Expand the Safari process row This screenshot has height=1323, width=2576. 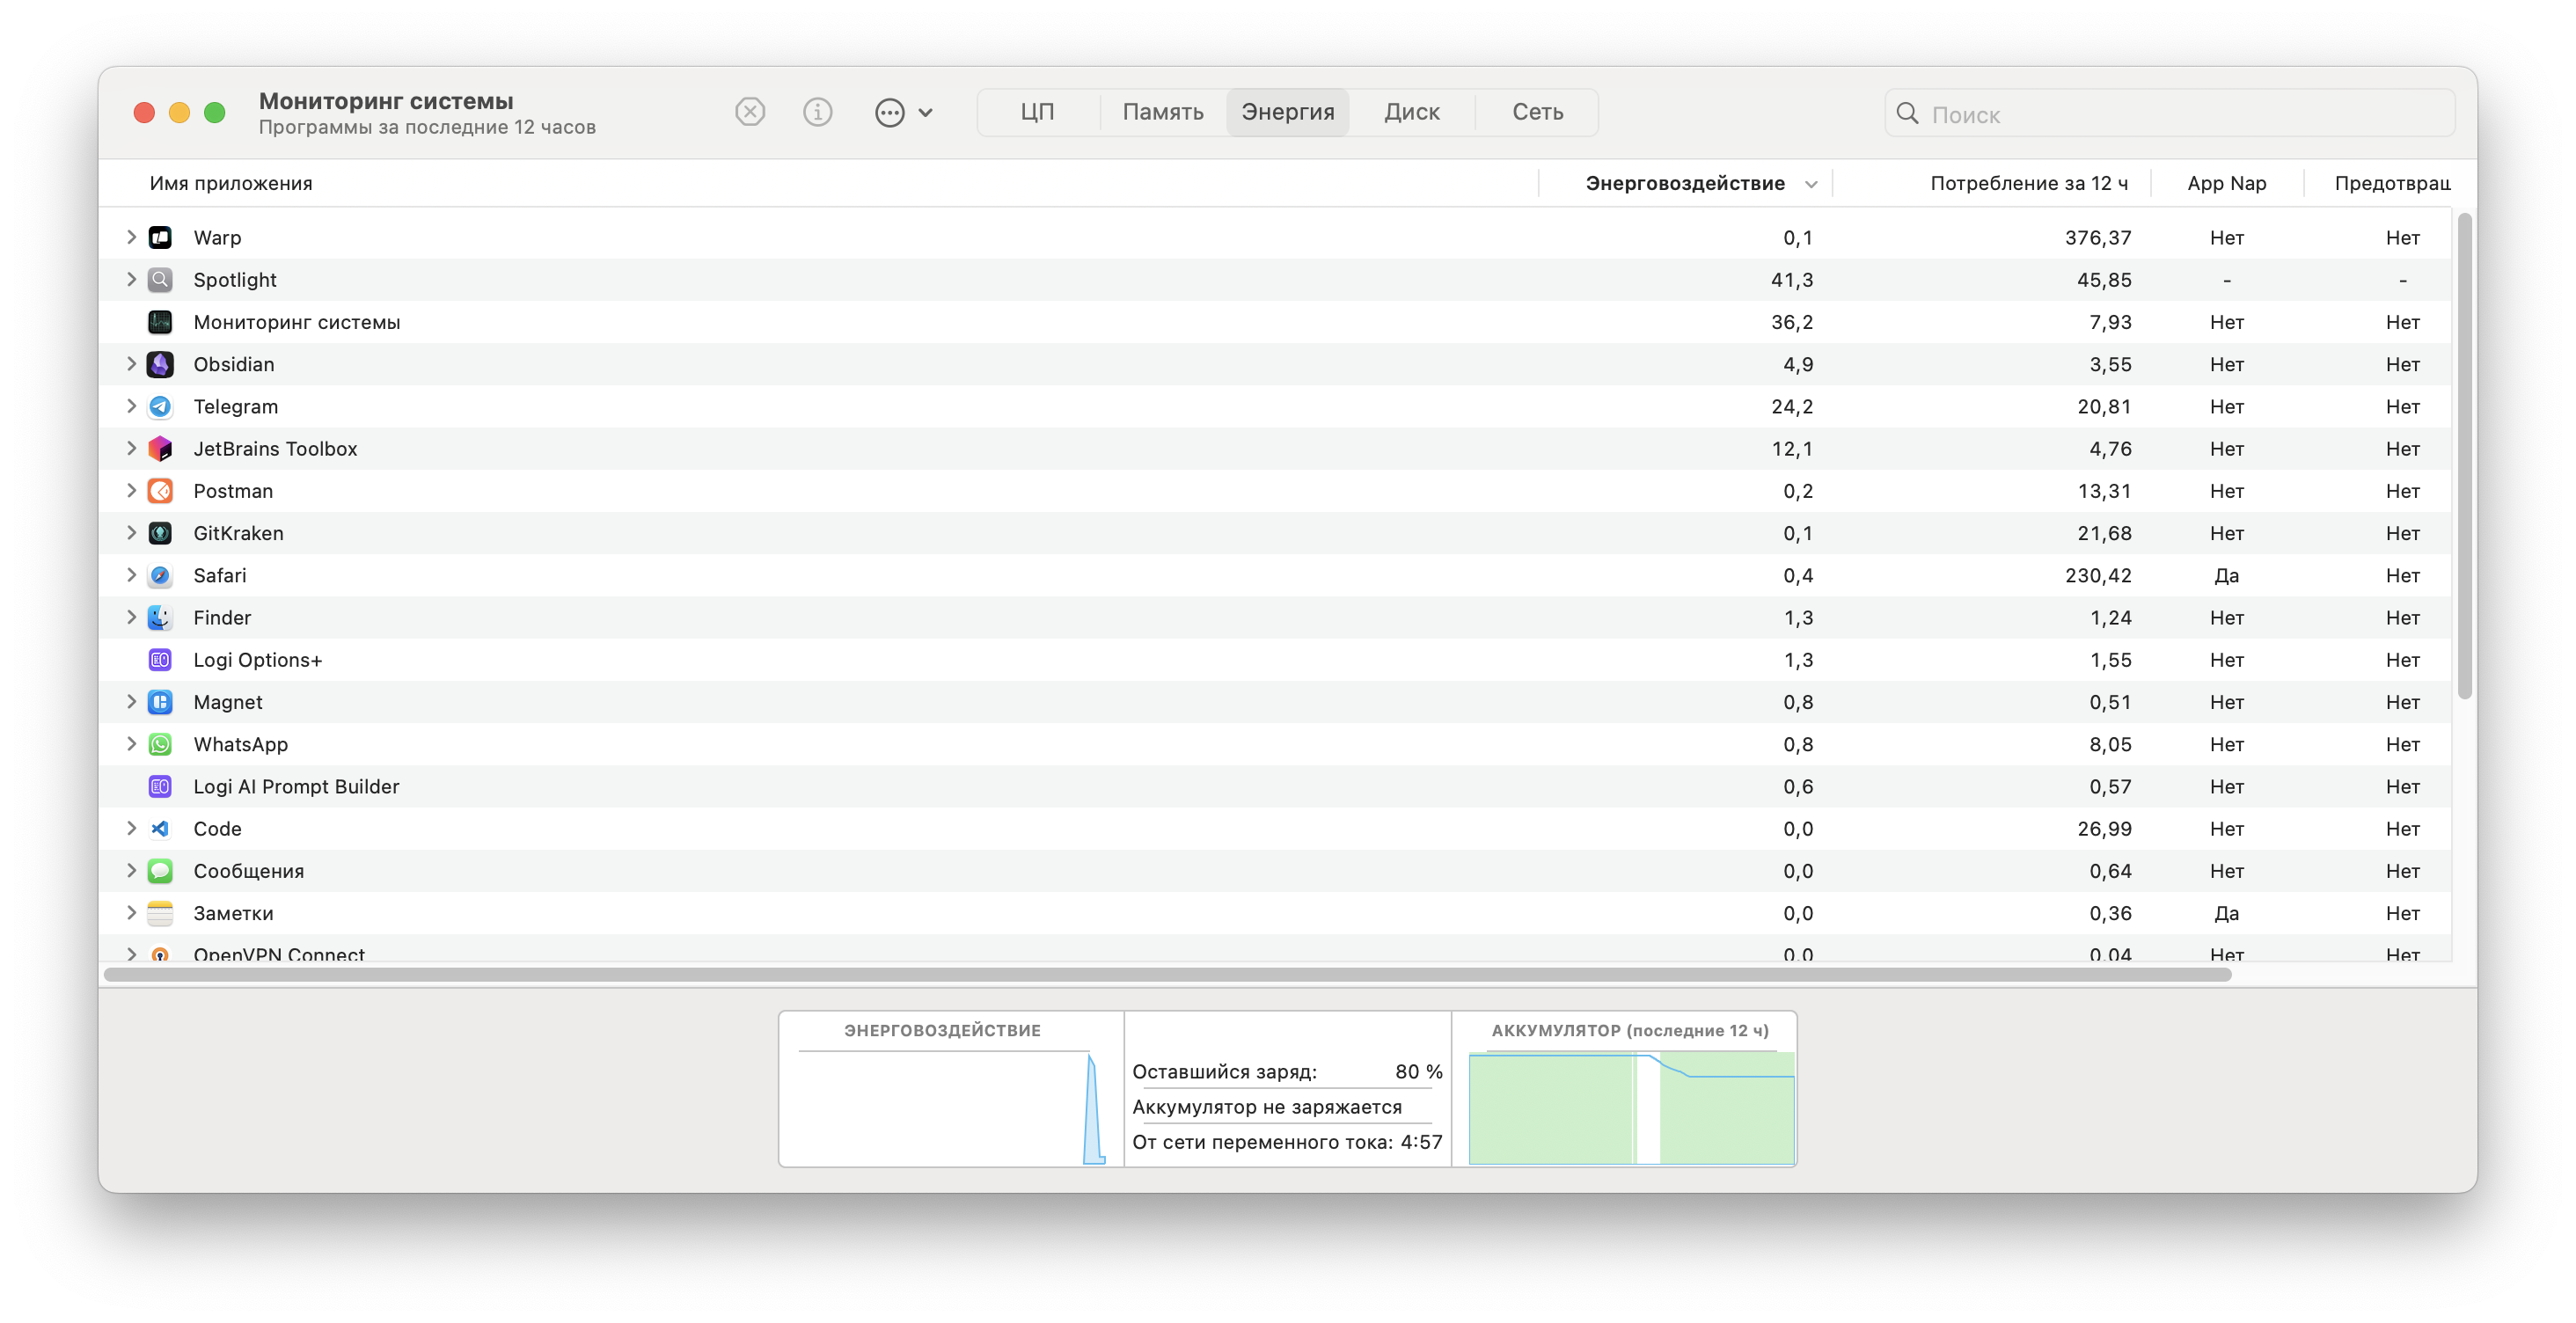tap(131, 575)
